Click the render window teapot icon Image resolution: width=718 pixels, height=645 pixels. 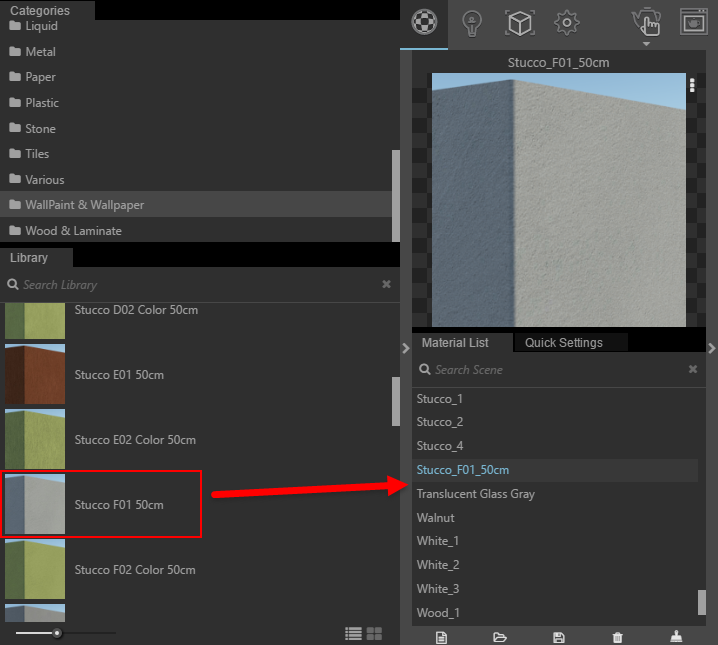(694, 22)
